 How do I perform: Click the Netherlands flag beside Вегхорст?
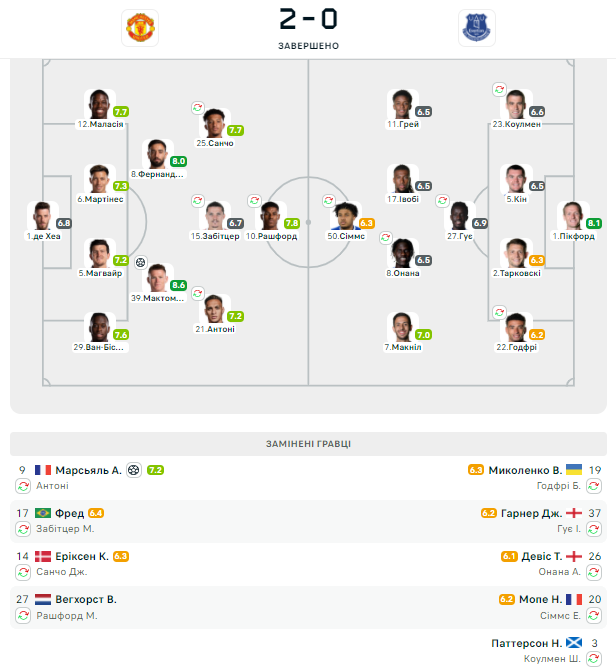pyautogui.click(x=43, y=599)
